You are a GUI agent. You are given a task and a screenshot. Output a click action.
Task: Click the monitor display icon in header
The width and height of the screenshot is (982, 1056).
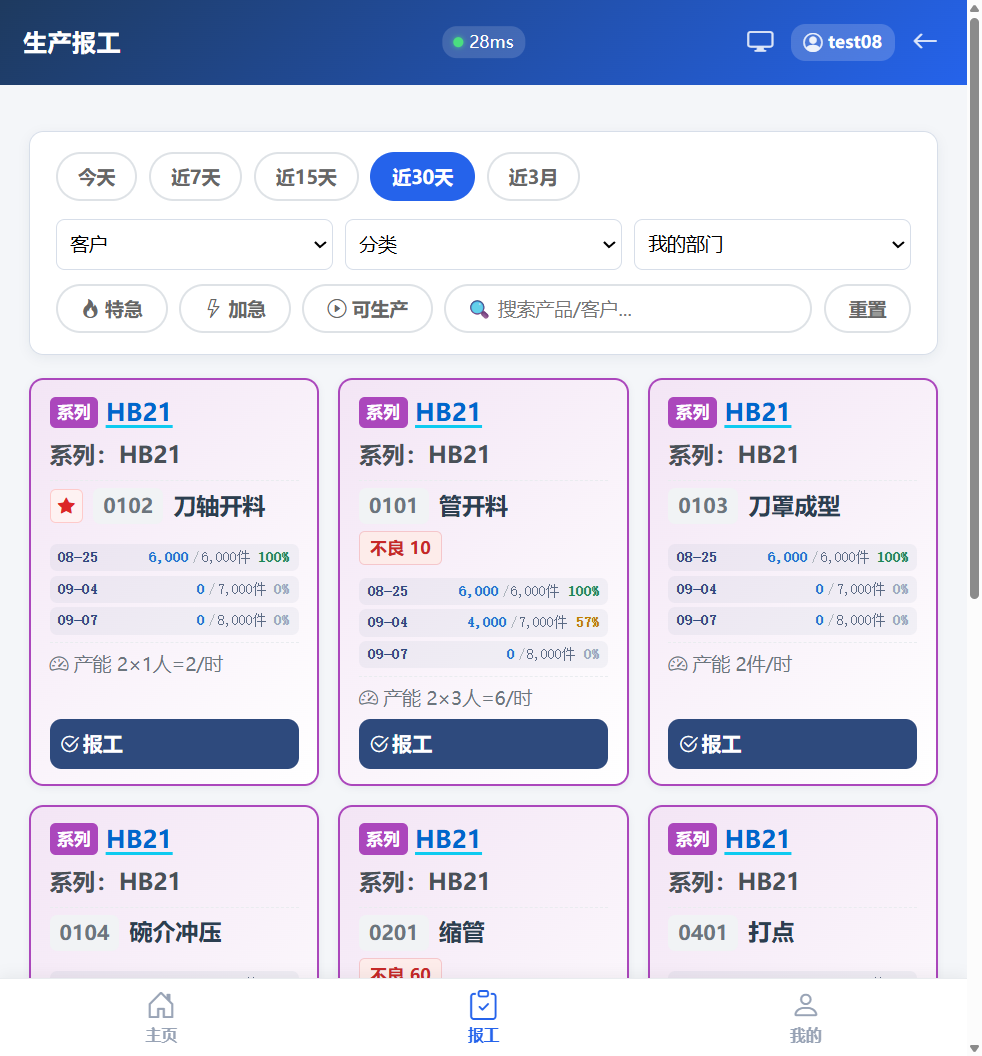pyautogui.click(x=760, y=42)
